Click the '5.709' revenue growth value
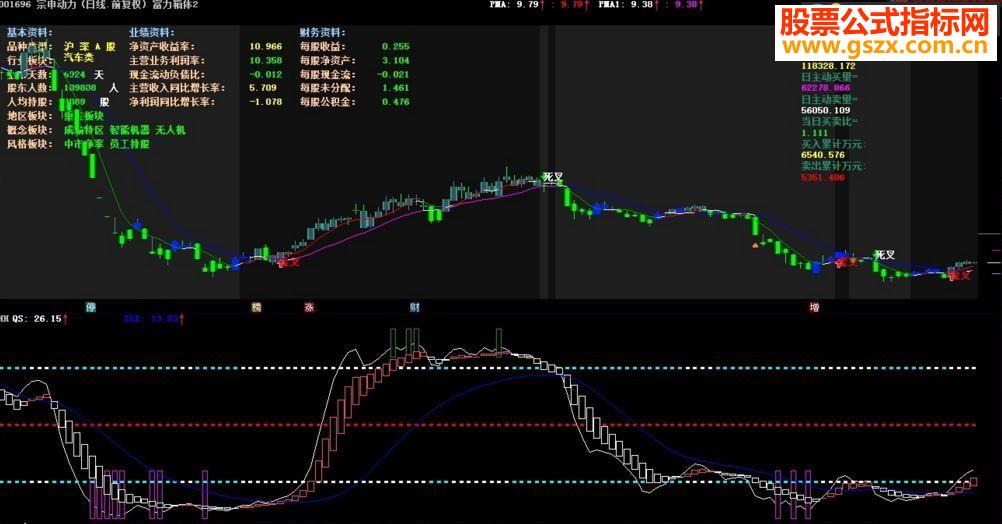 point(263,88)
